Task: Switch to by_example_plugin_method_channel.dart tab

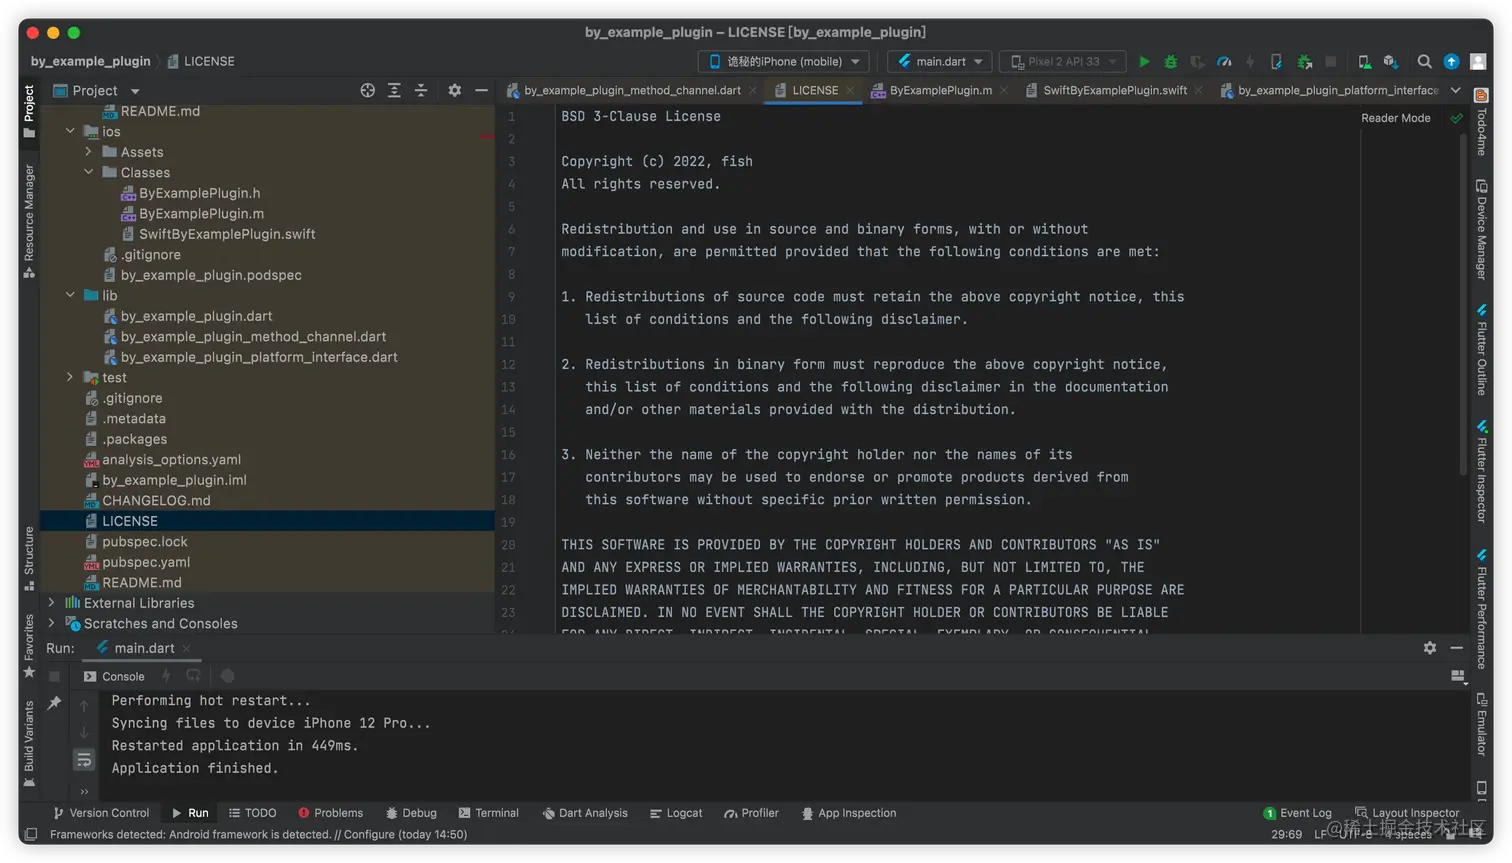Action: click(630, 90)
